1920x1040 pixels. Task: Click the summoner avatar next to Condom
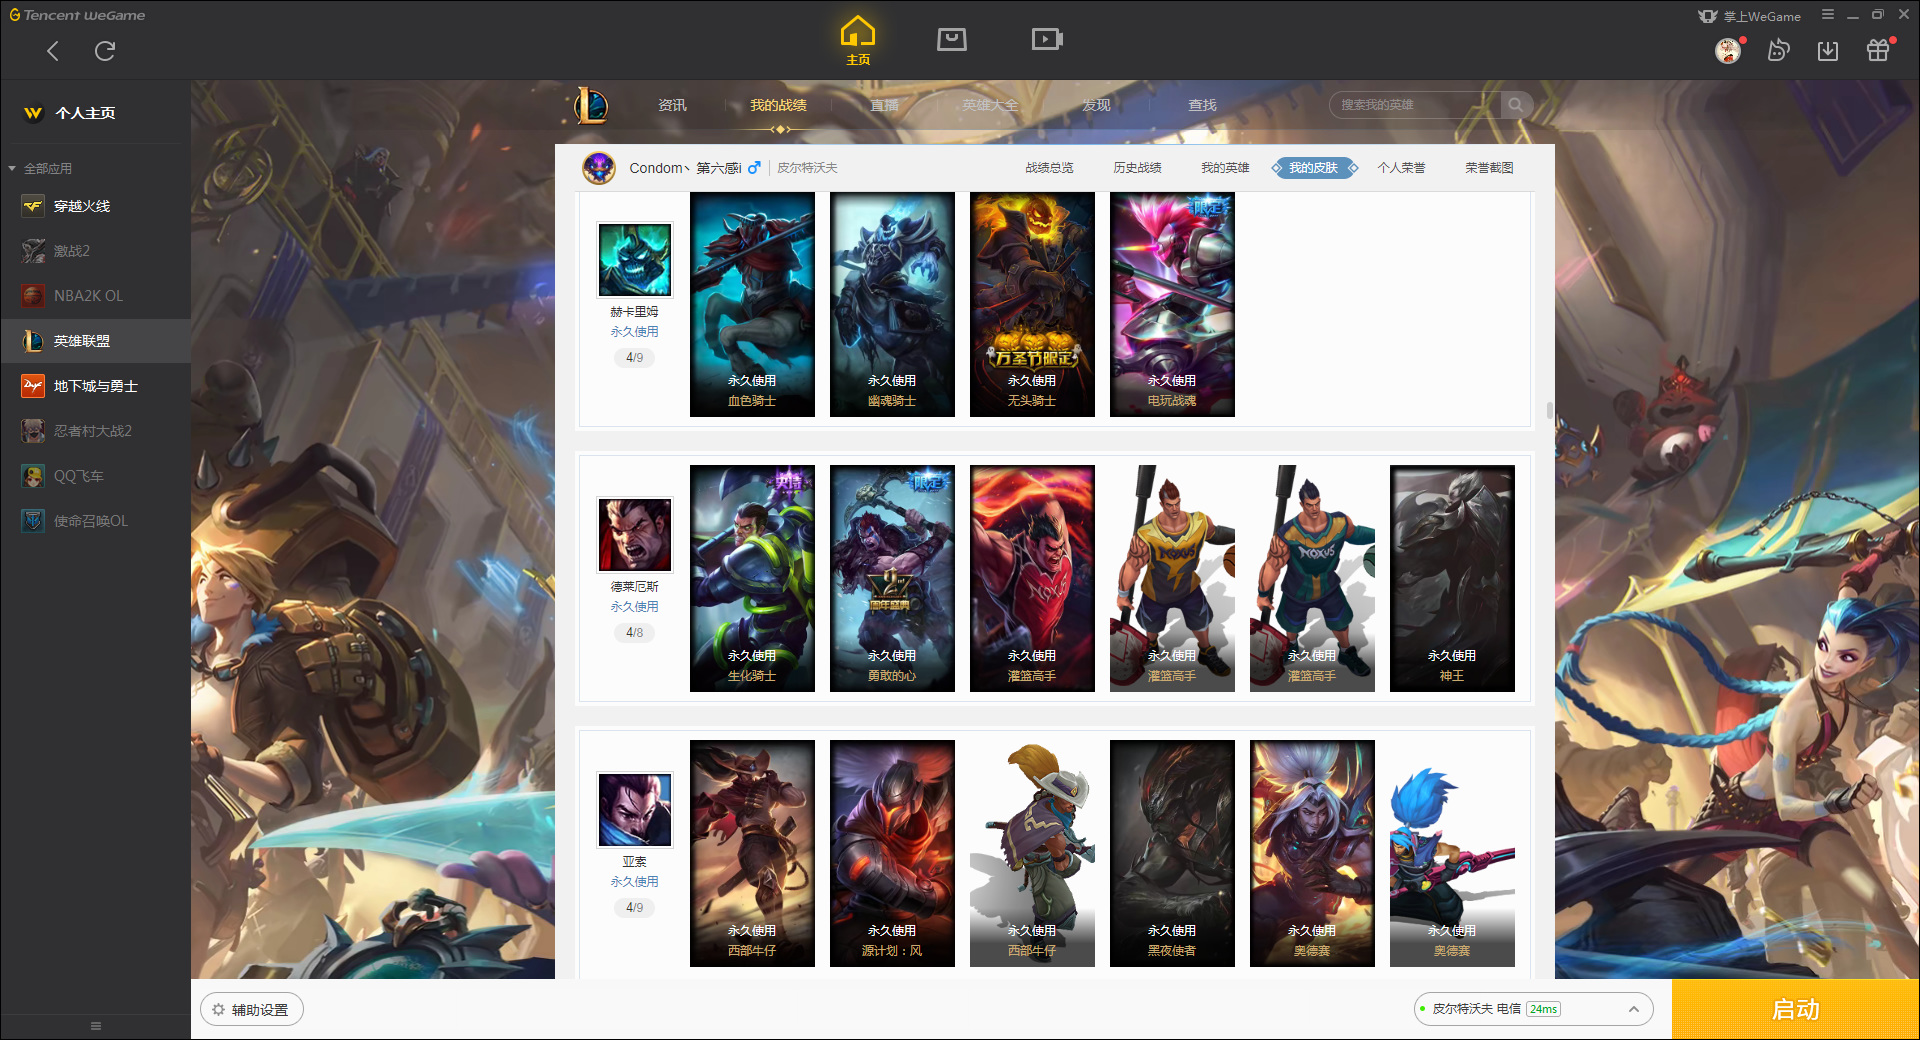tap(599, 168)
